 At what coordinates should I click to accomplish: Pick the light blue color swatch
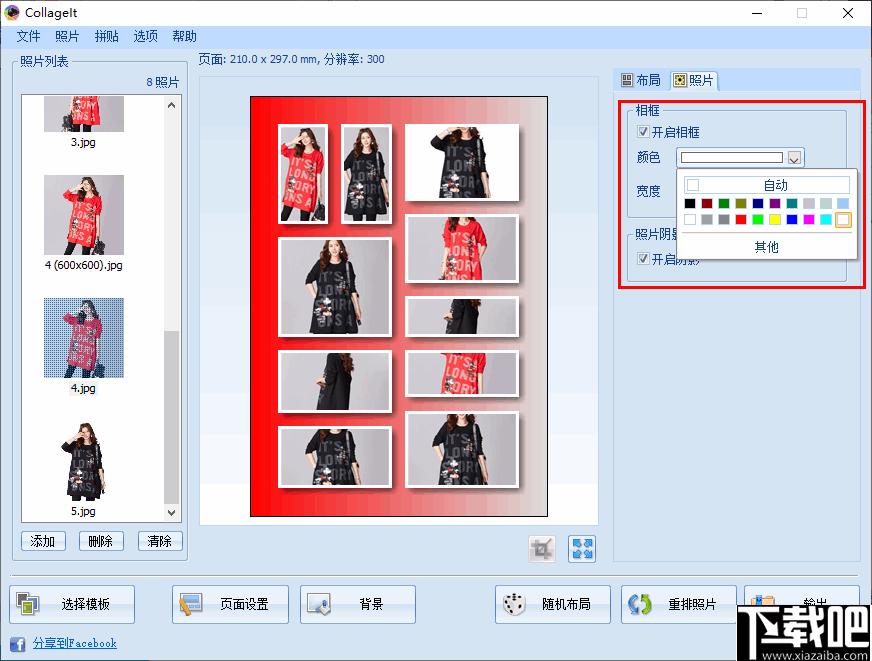coord(843,203)
